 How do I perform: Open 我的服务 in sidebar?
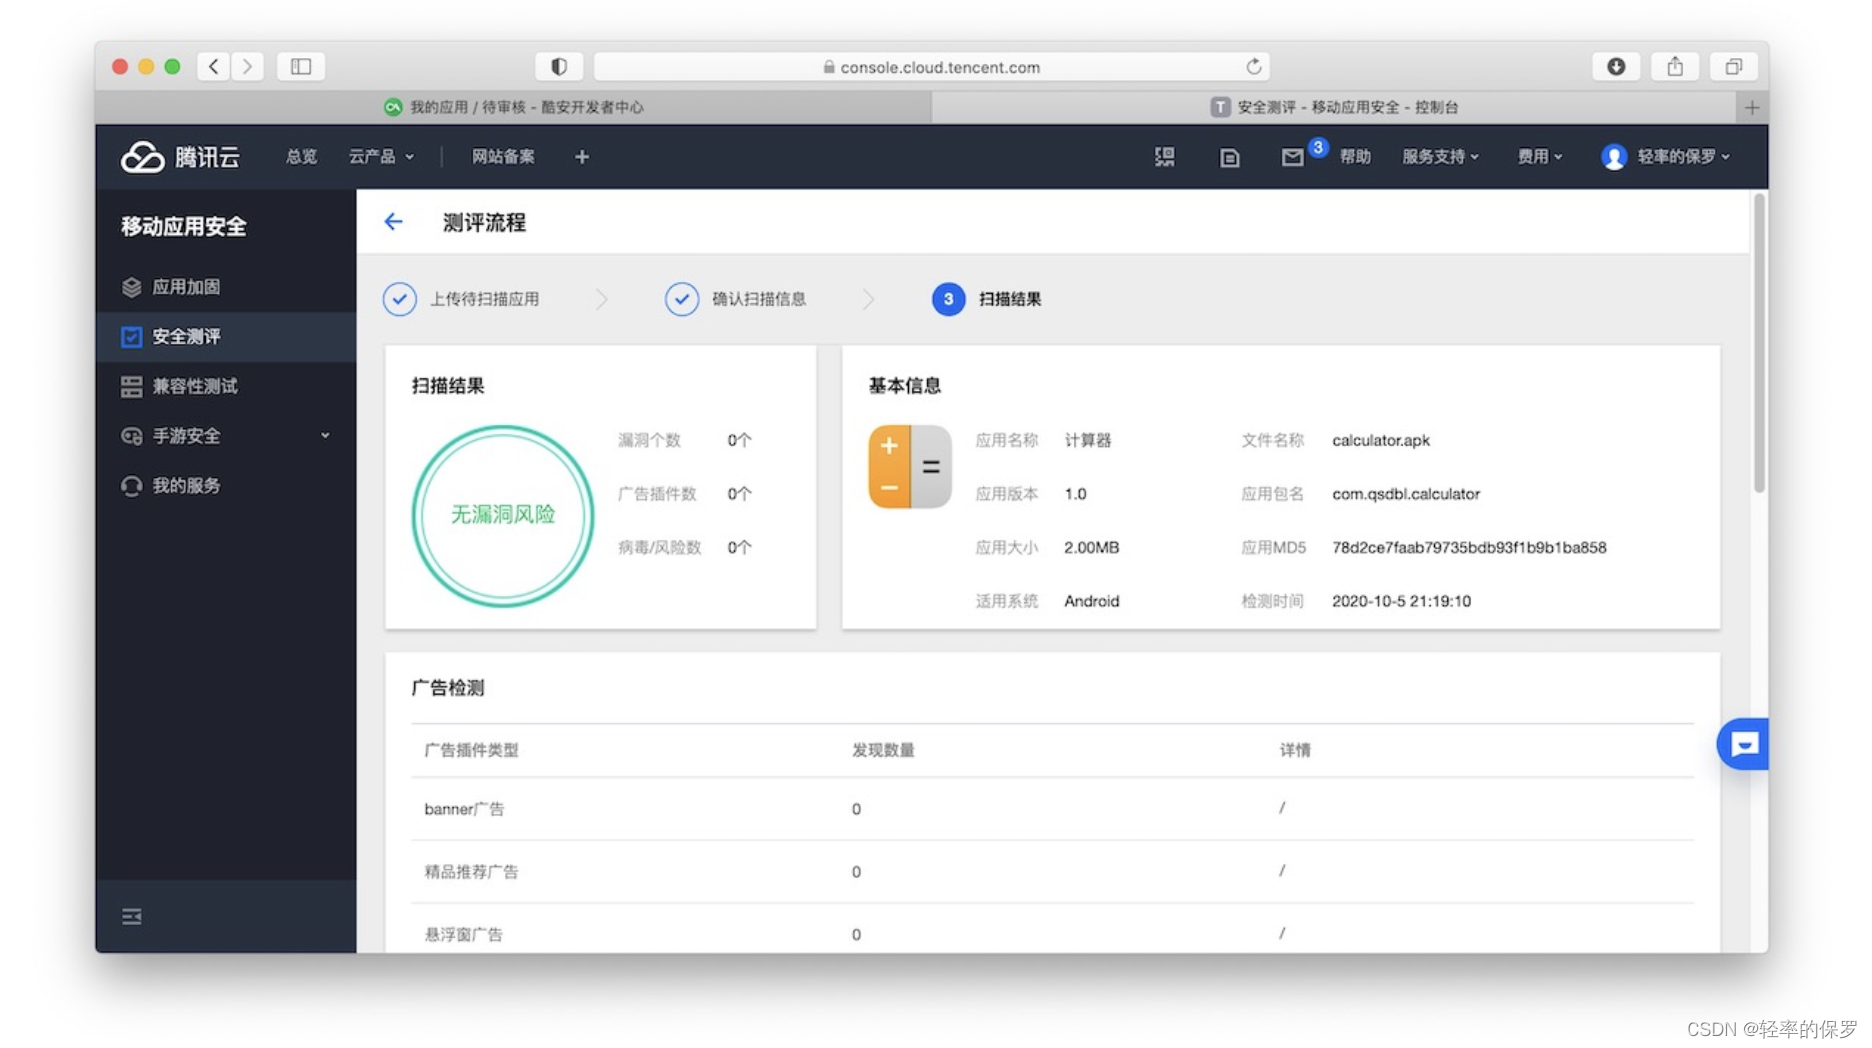[226, 486]
